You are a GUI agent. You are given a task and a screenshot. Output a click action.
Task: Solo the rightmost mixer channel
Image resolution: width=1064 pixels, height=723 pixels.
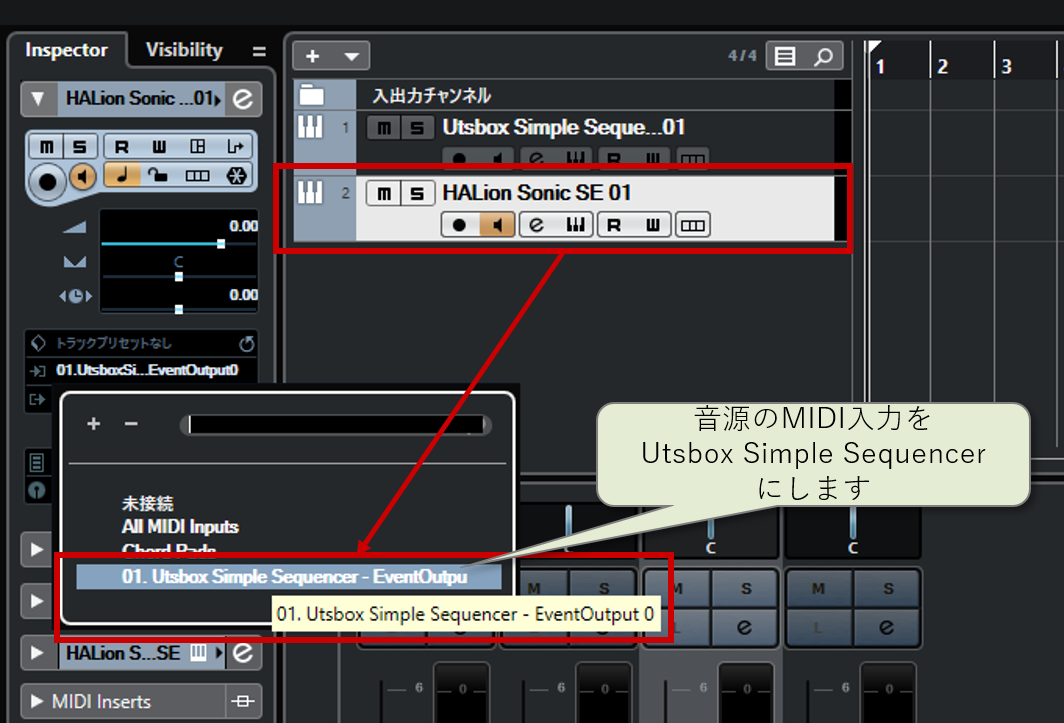pyautogui.click(x=888, y=589)
